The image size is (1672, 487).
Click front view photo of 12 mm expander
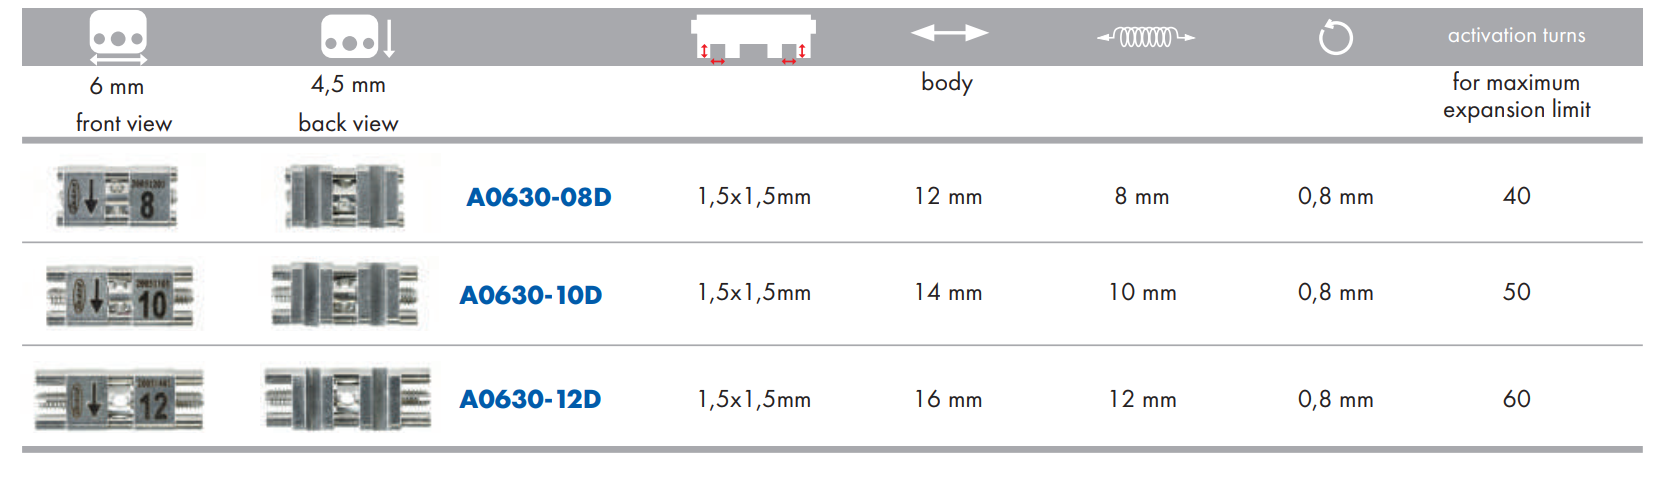coord(119,400)
